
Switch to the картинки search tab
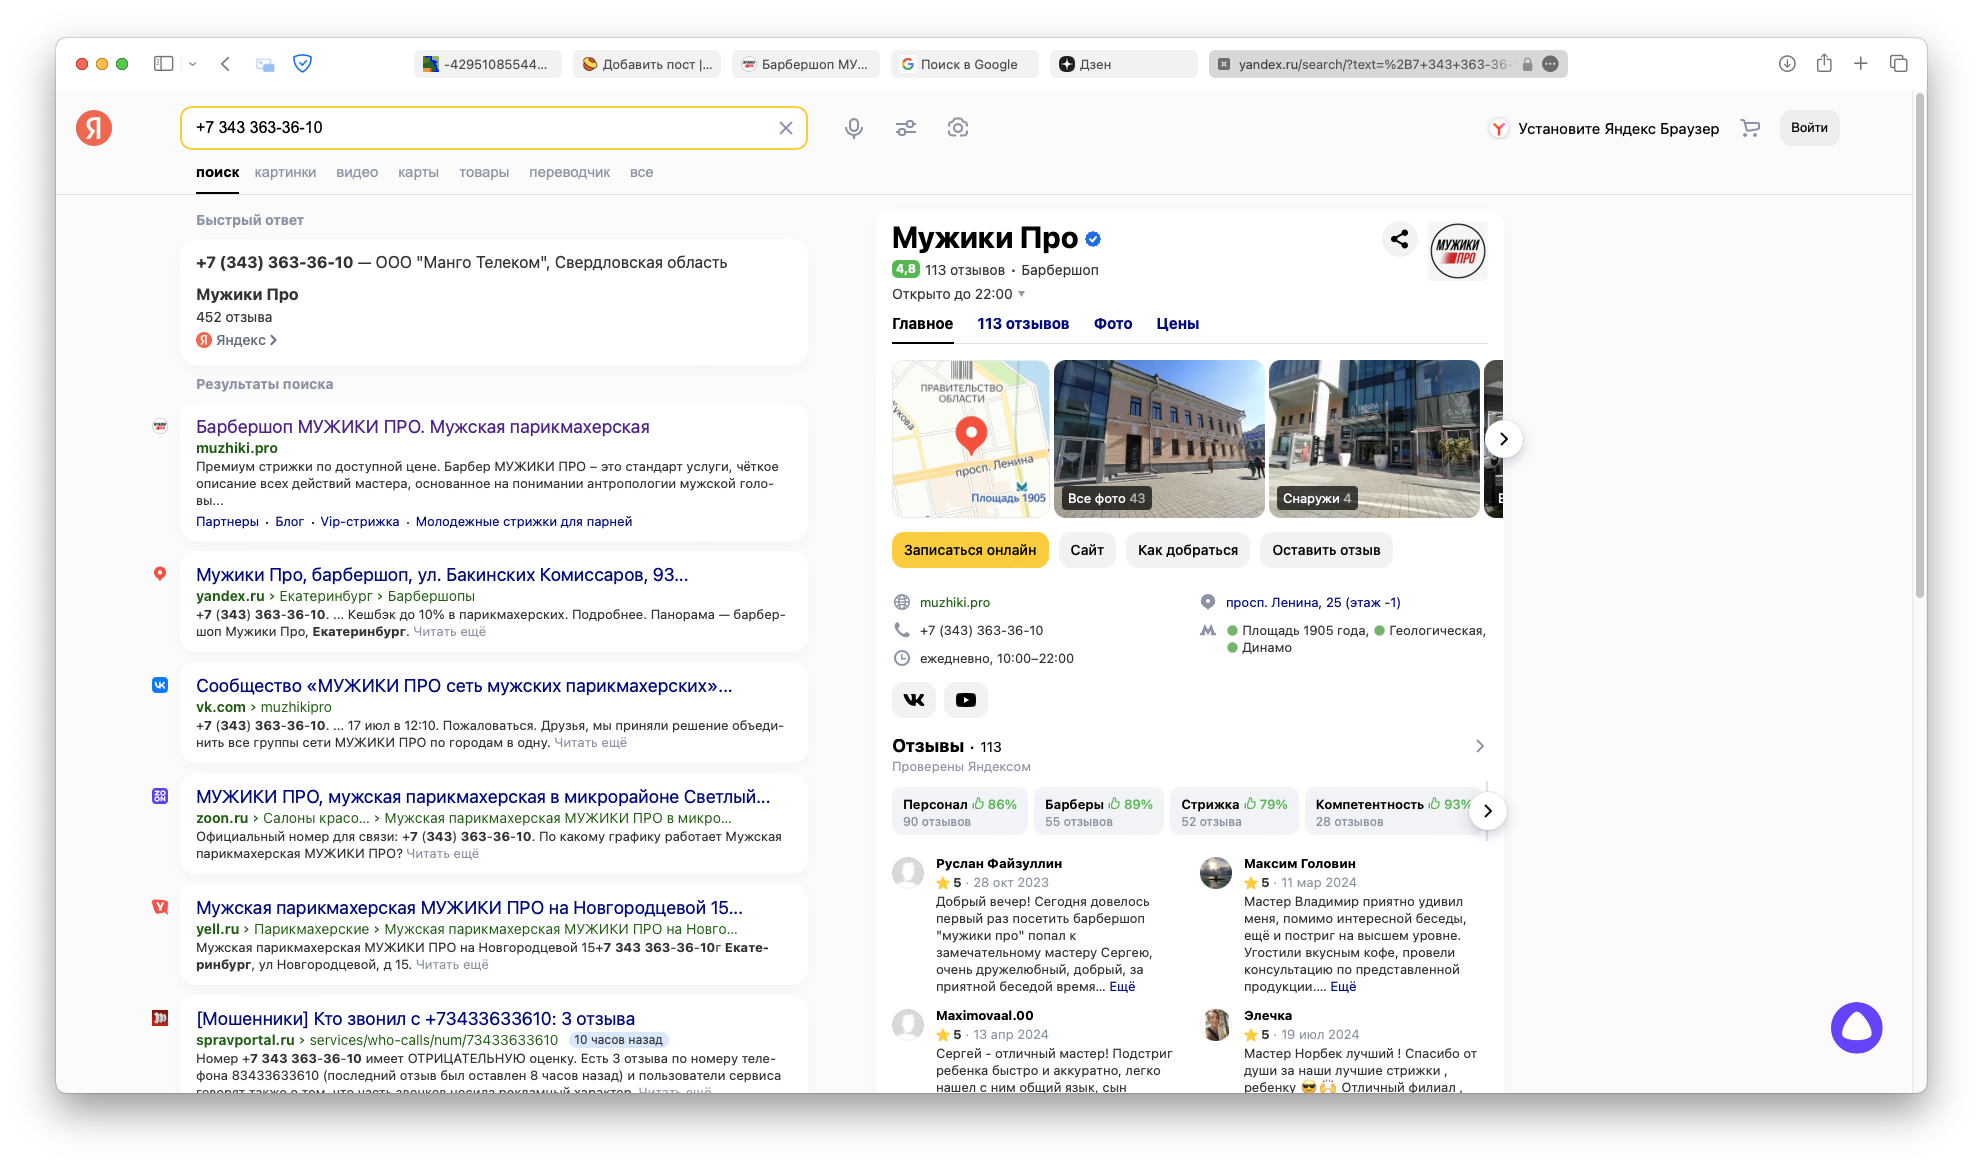pos(285,172)
